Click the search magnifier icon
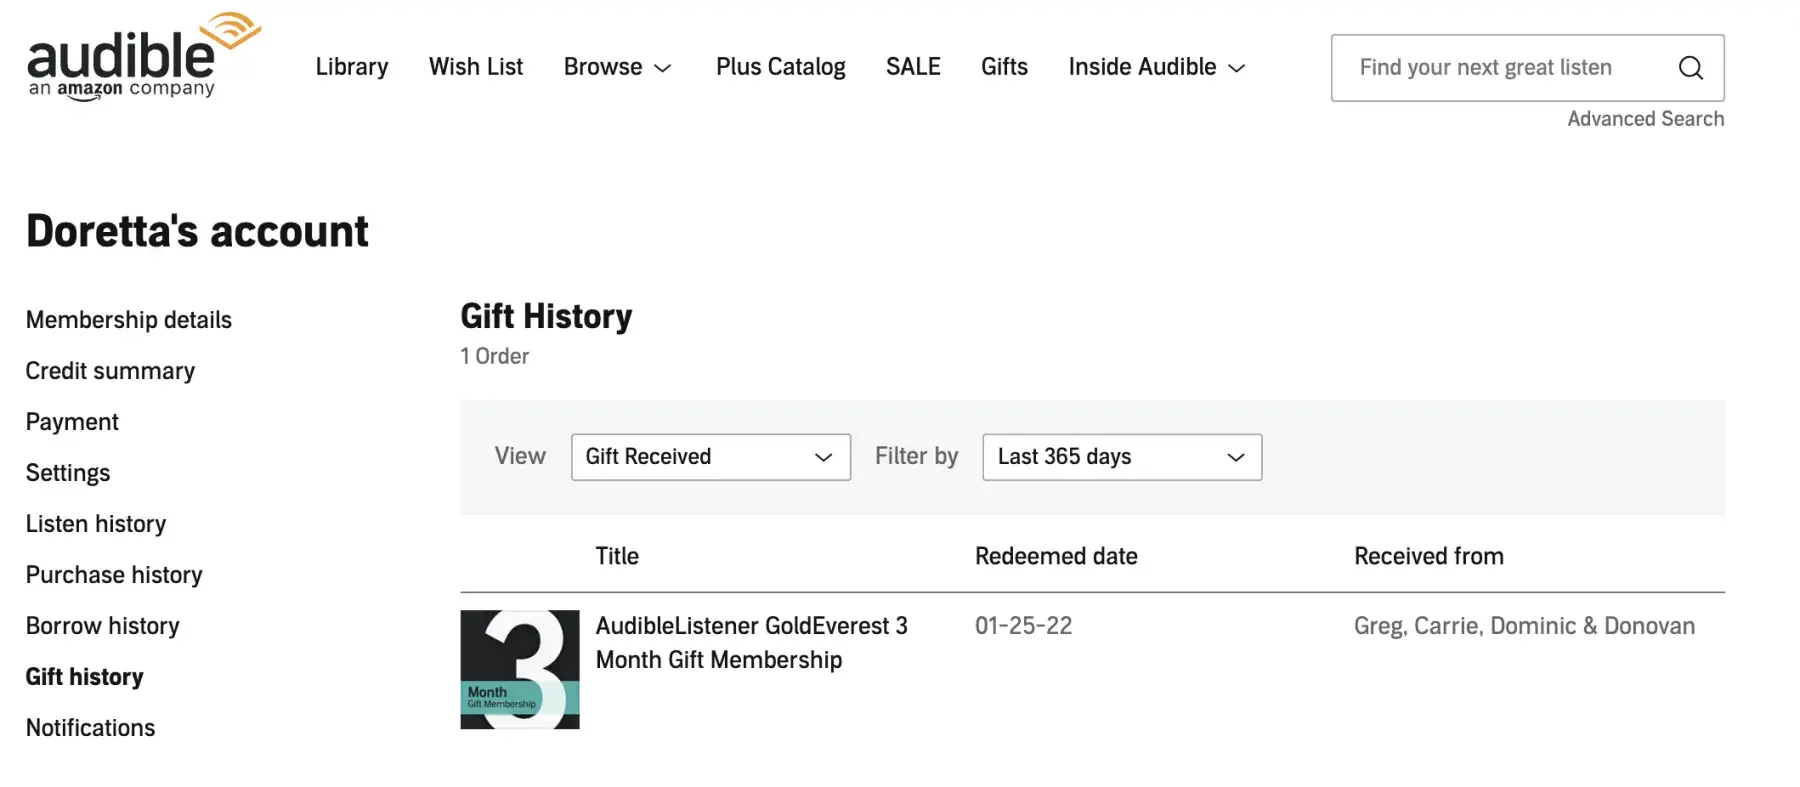The image size is (1800, 787). (x=1690, y=68)
